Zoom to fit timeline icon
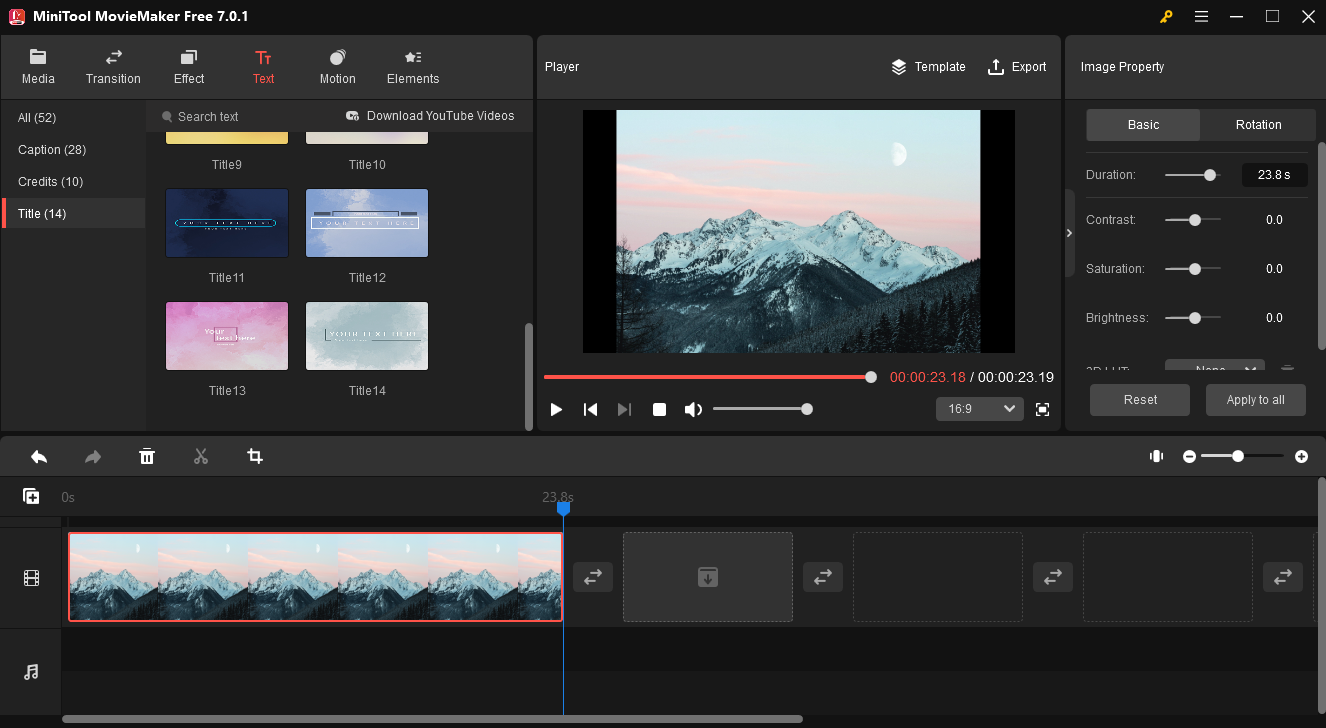The height and width of the screenshot is (728, 1326). pyautogui.click(x=1156, y=456)
